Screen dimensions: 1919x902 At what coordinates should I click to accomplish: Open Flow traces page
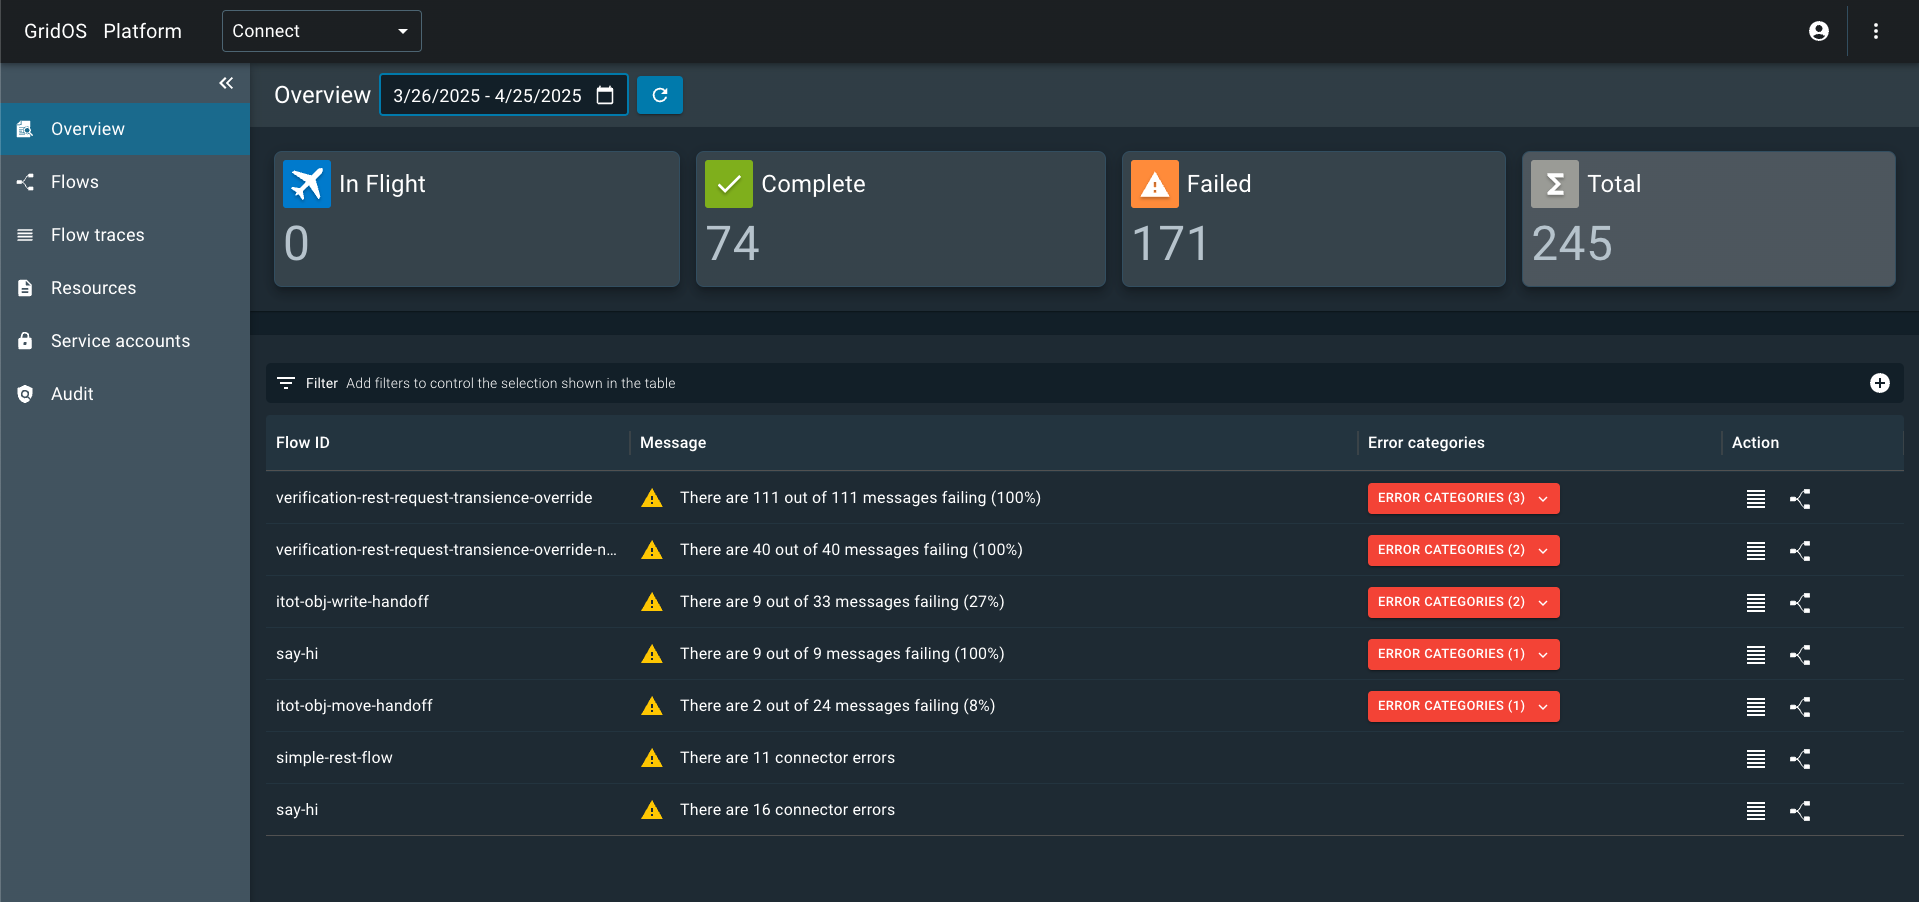pos(97,235)
